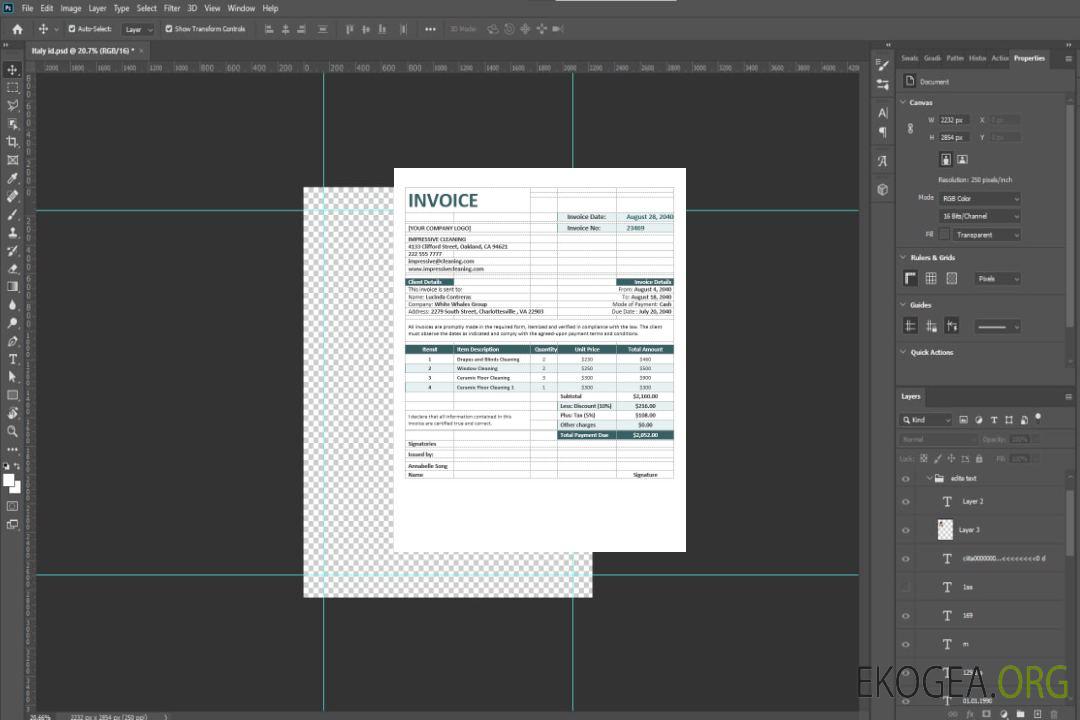The image size is (1080, 720).
Task: Collapse the edite text layer group
Action: pos(929,478)
